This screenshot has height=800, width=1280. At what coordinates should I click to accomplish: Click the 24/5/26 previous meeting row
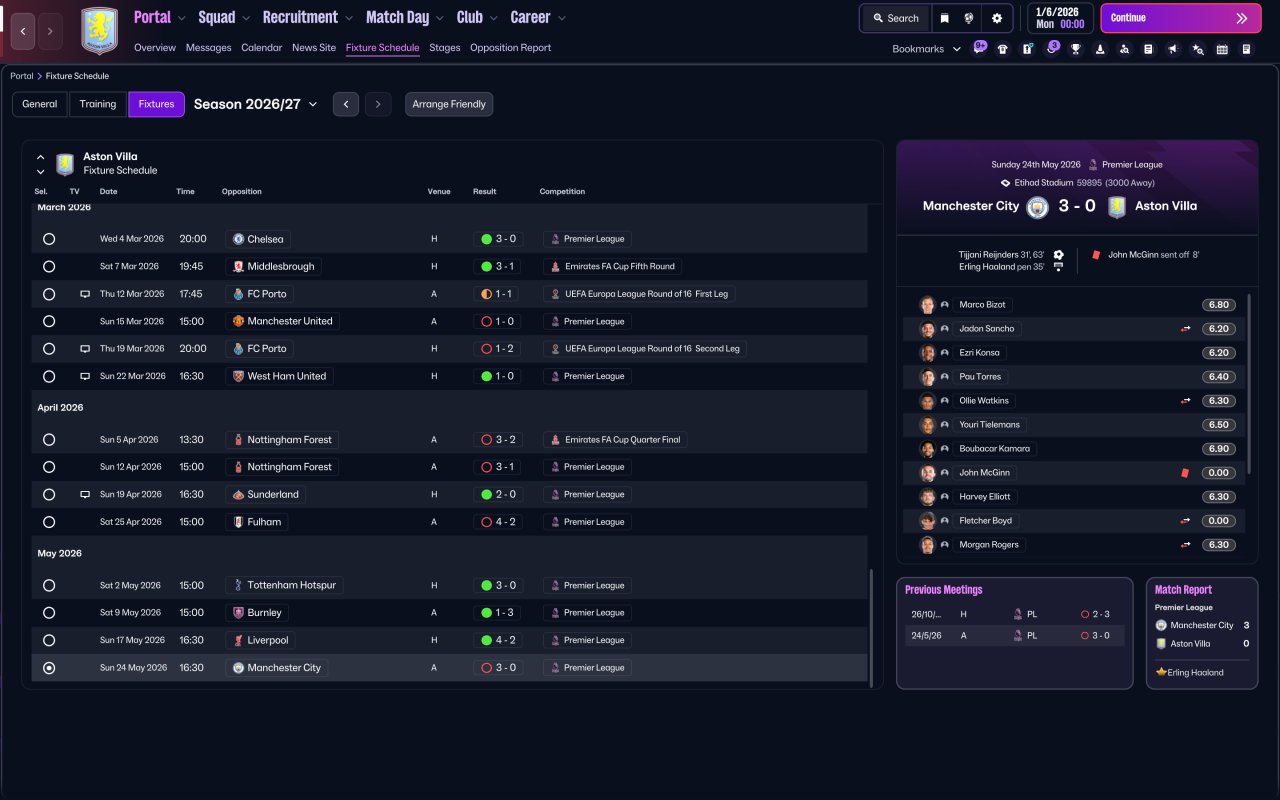pos(1014,636)
